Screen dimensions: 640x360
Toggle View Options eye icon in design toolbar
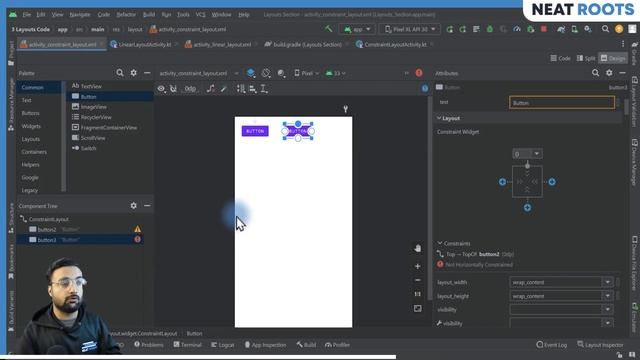pyautogui.click(x=161, y=89)
